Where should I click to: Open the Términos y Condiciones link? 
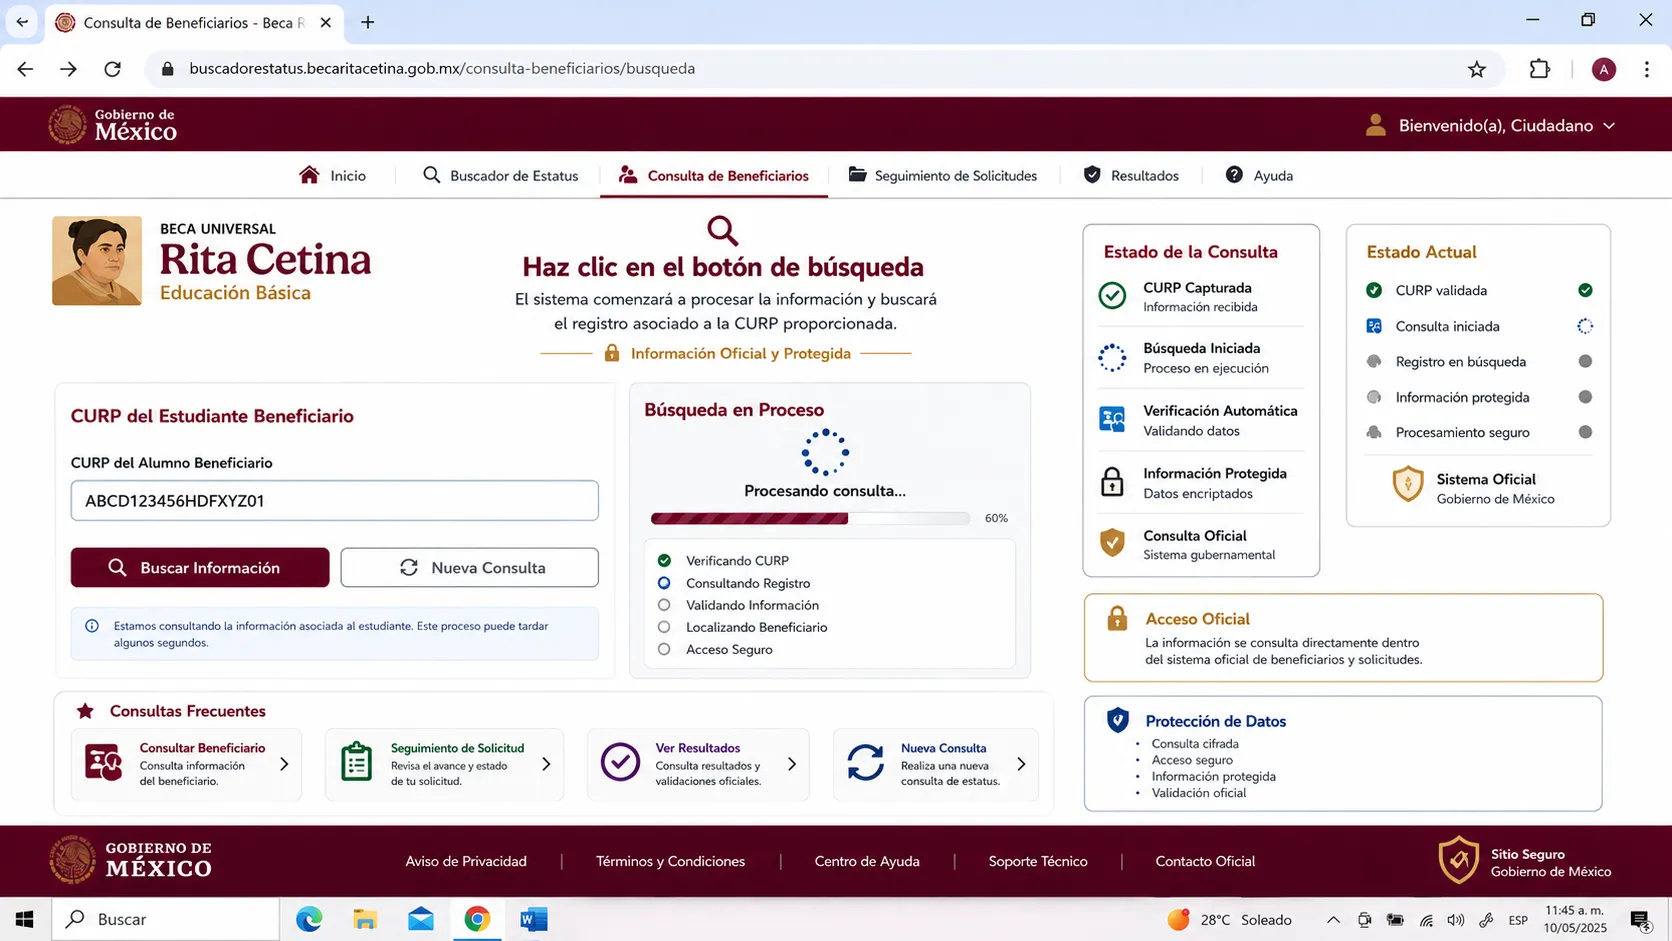click(x=670, y=861)
